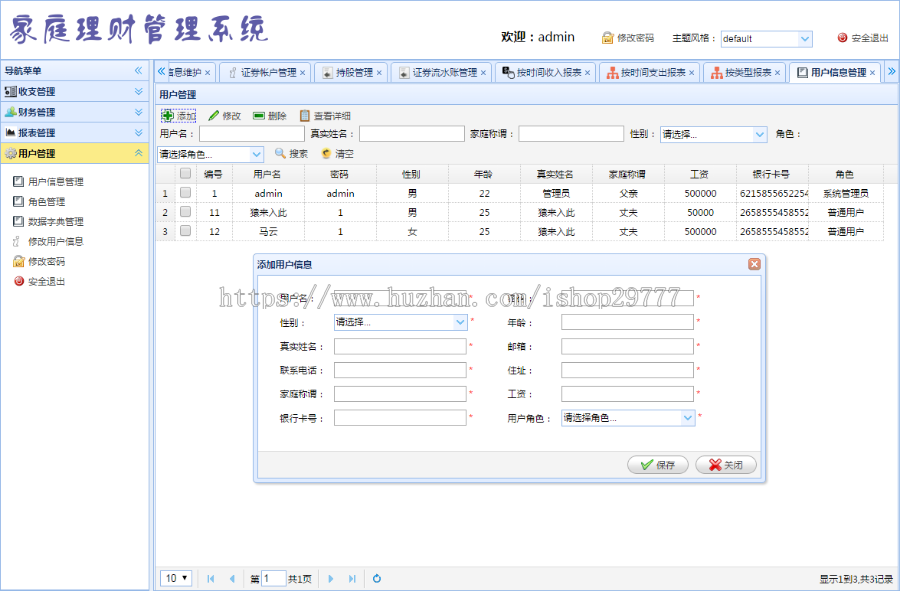Click the 关闭 button in the dialog
Viewport: 900px width, 591px height.
point(725,464)
